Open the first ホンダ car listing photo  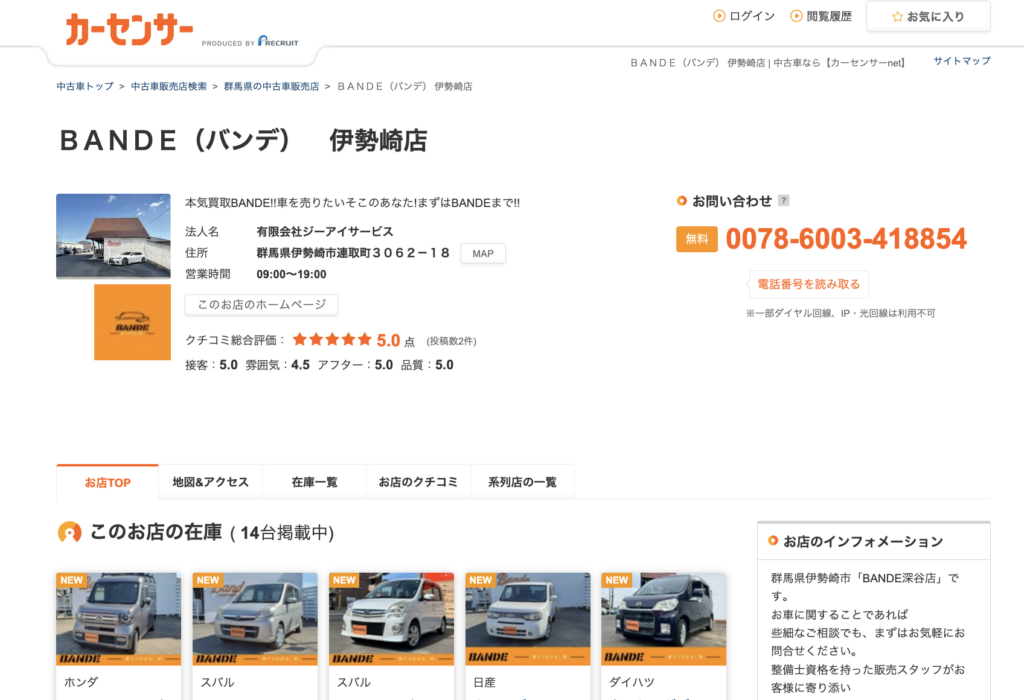[118, 618]
